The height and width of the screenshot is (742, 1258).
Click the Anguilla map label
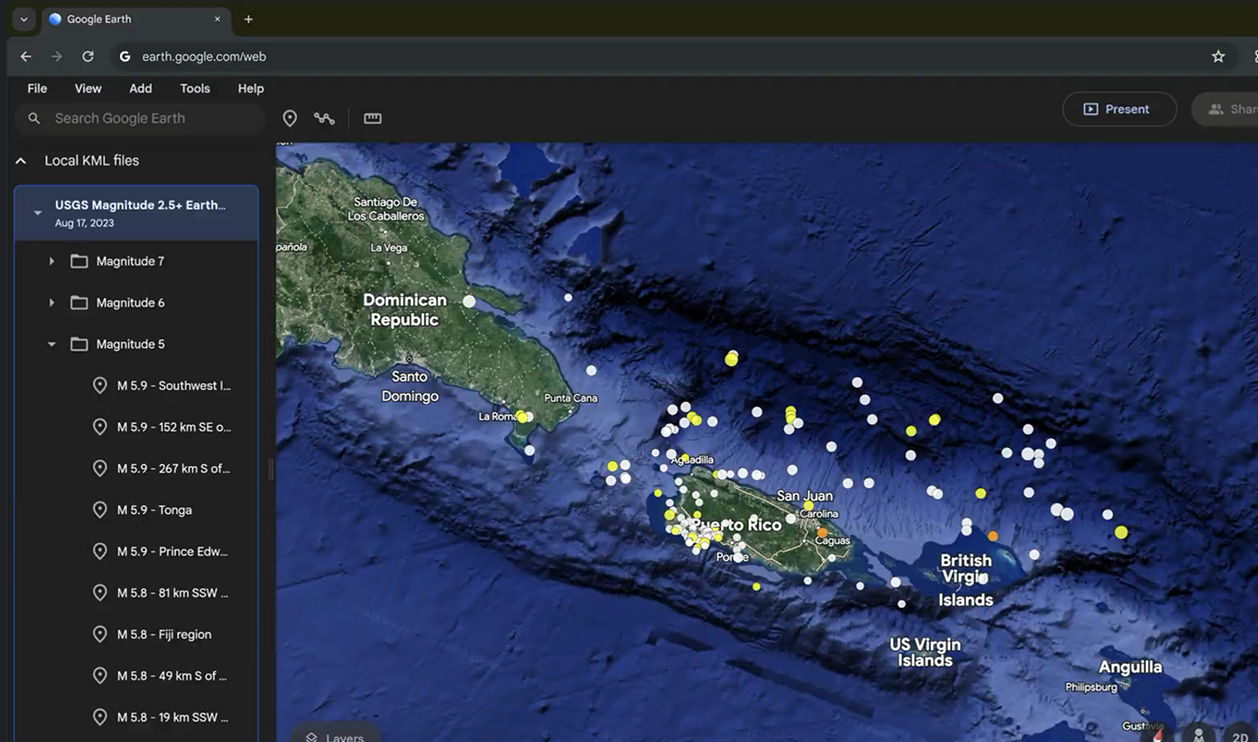click(1130, 667)
